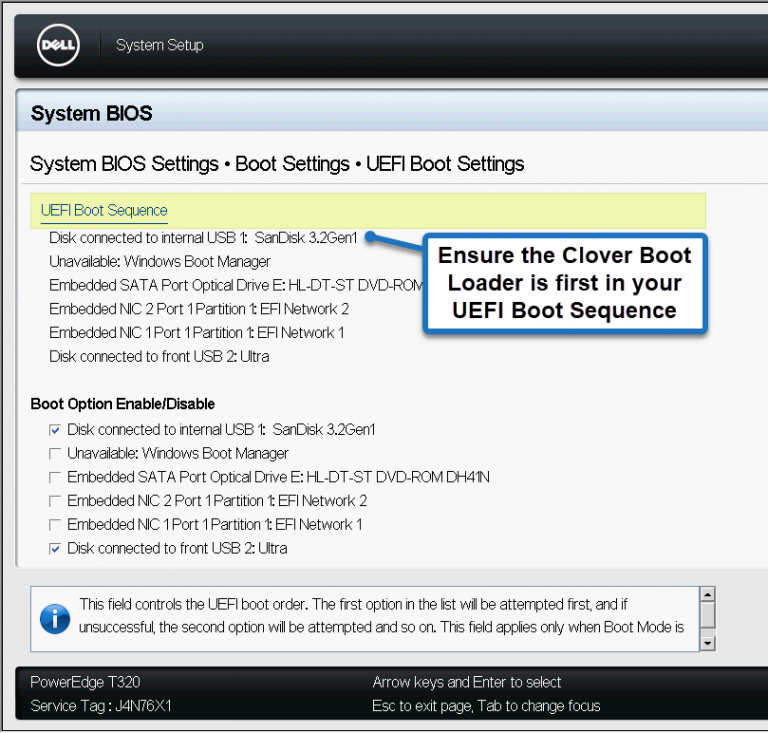Enable Embedded SATA Optical Drive E checkbox
768x733 pixels.
[55, 477]
